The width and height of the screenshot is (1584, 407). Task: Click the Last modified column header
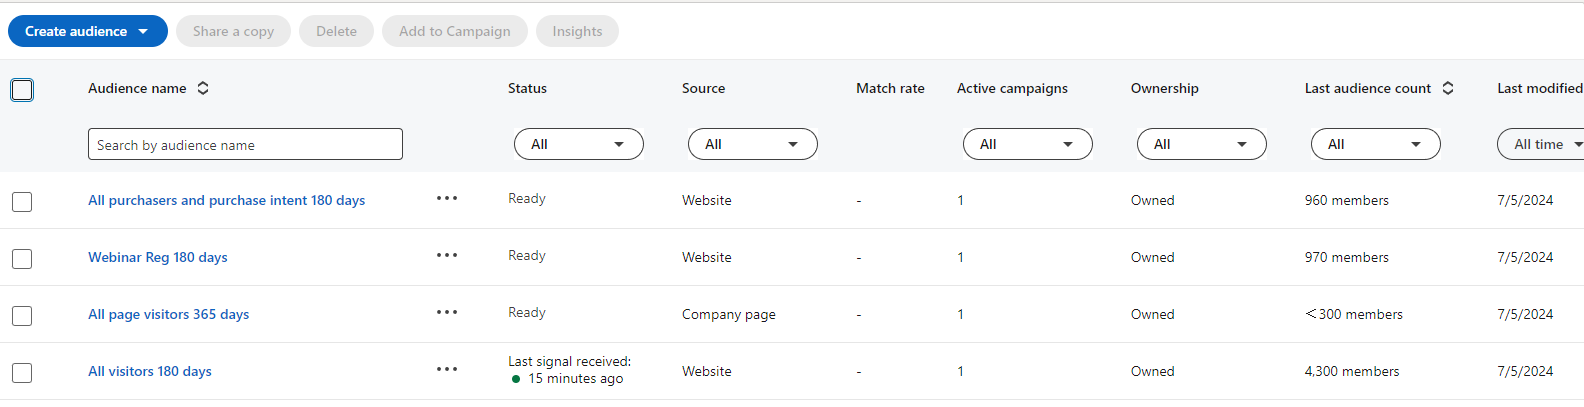[1540, 88]
